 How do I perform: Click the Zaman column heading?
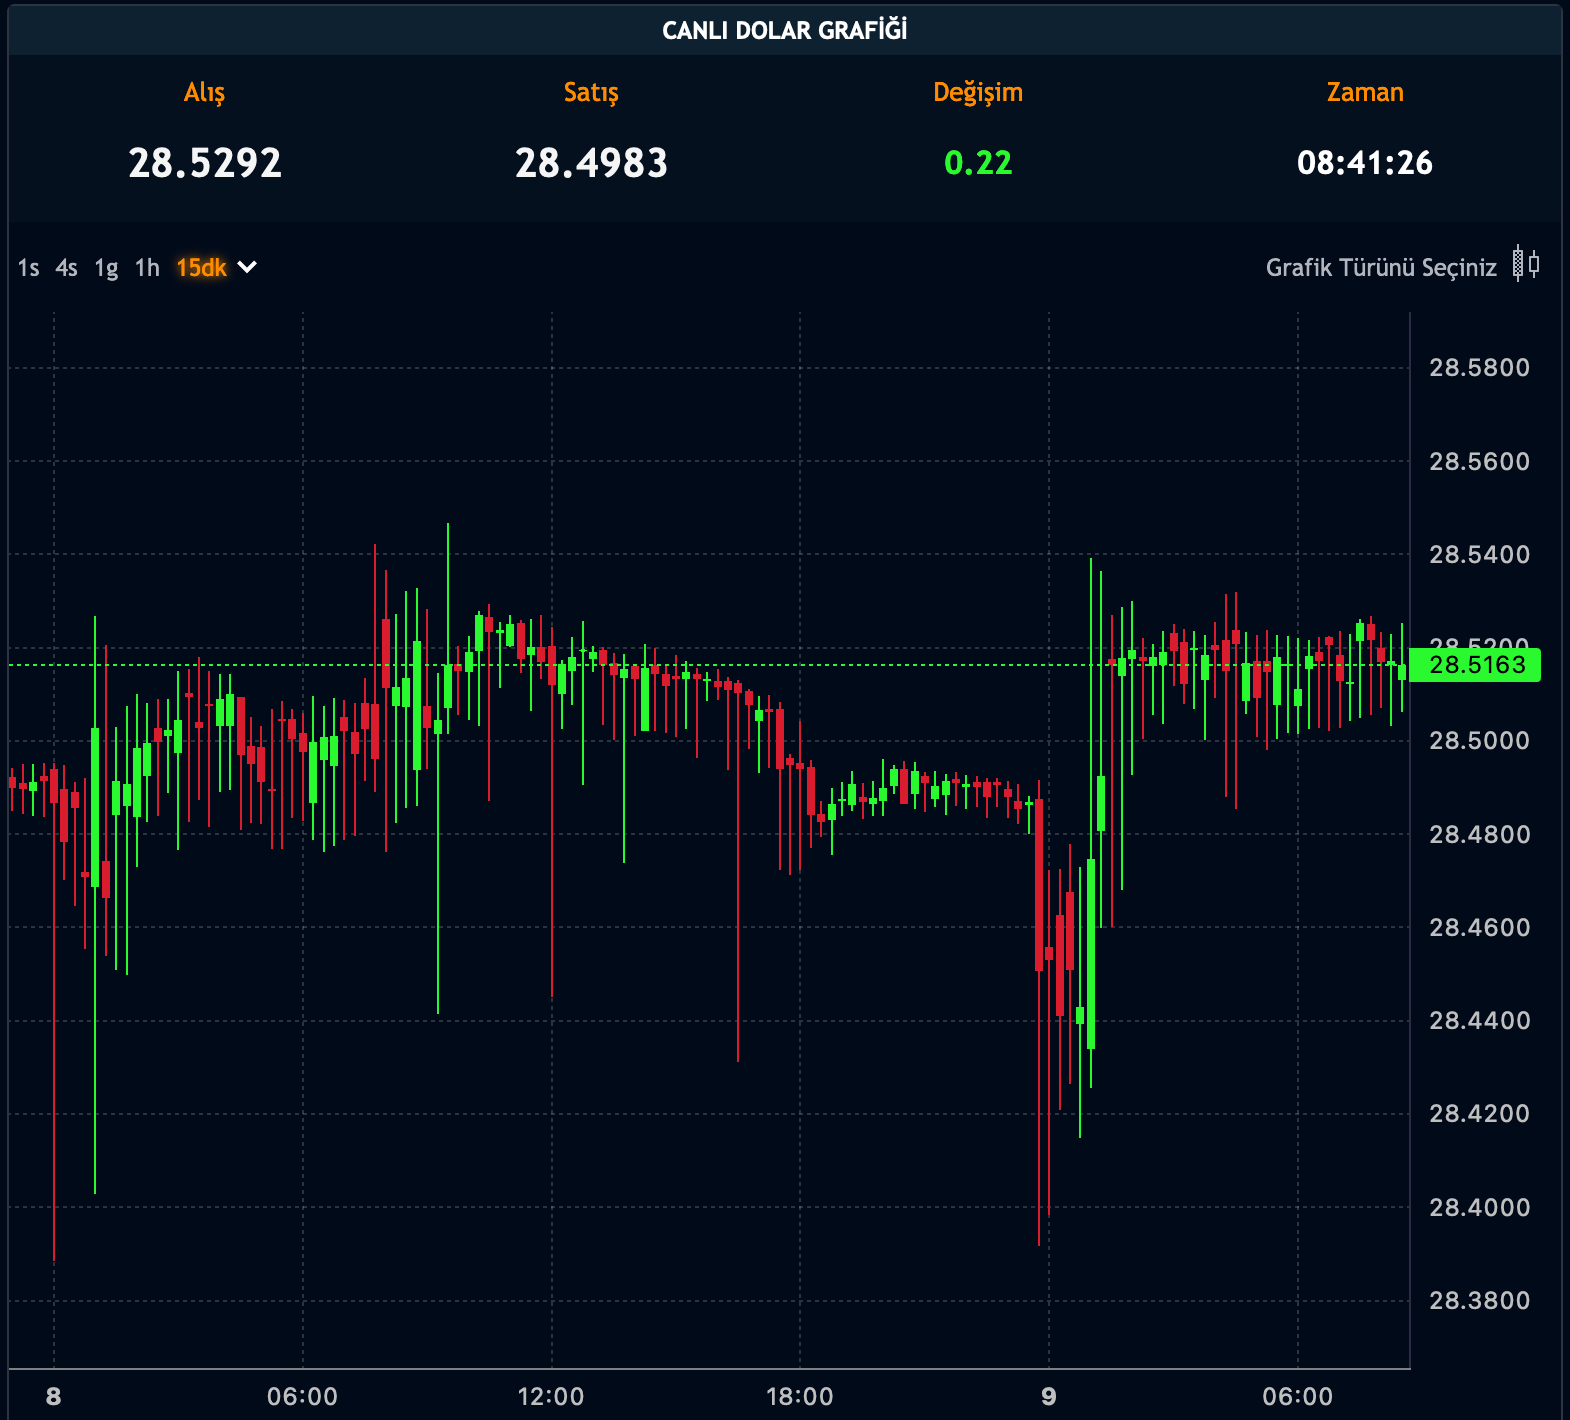click(x=1365, y=92)
